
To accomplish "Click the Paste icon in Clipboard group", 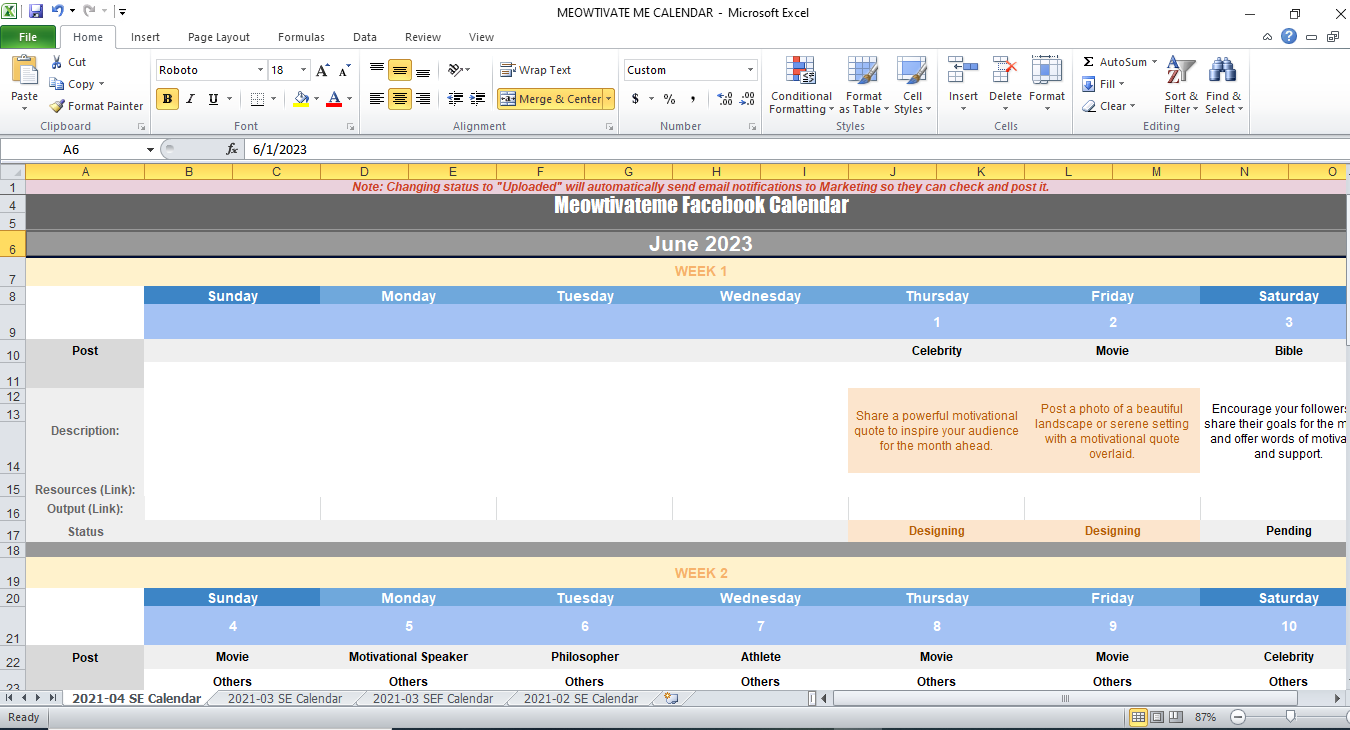I will [x=24, y=71].
